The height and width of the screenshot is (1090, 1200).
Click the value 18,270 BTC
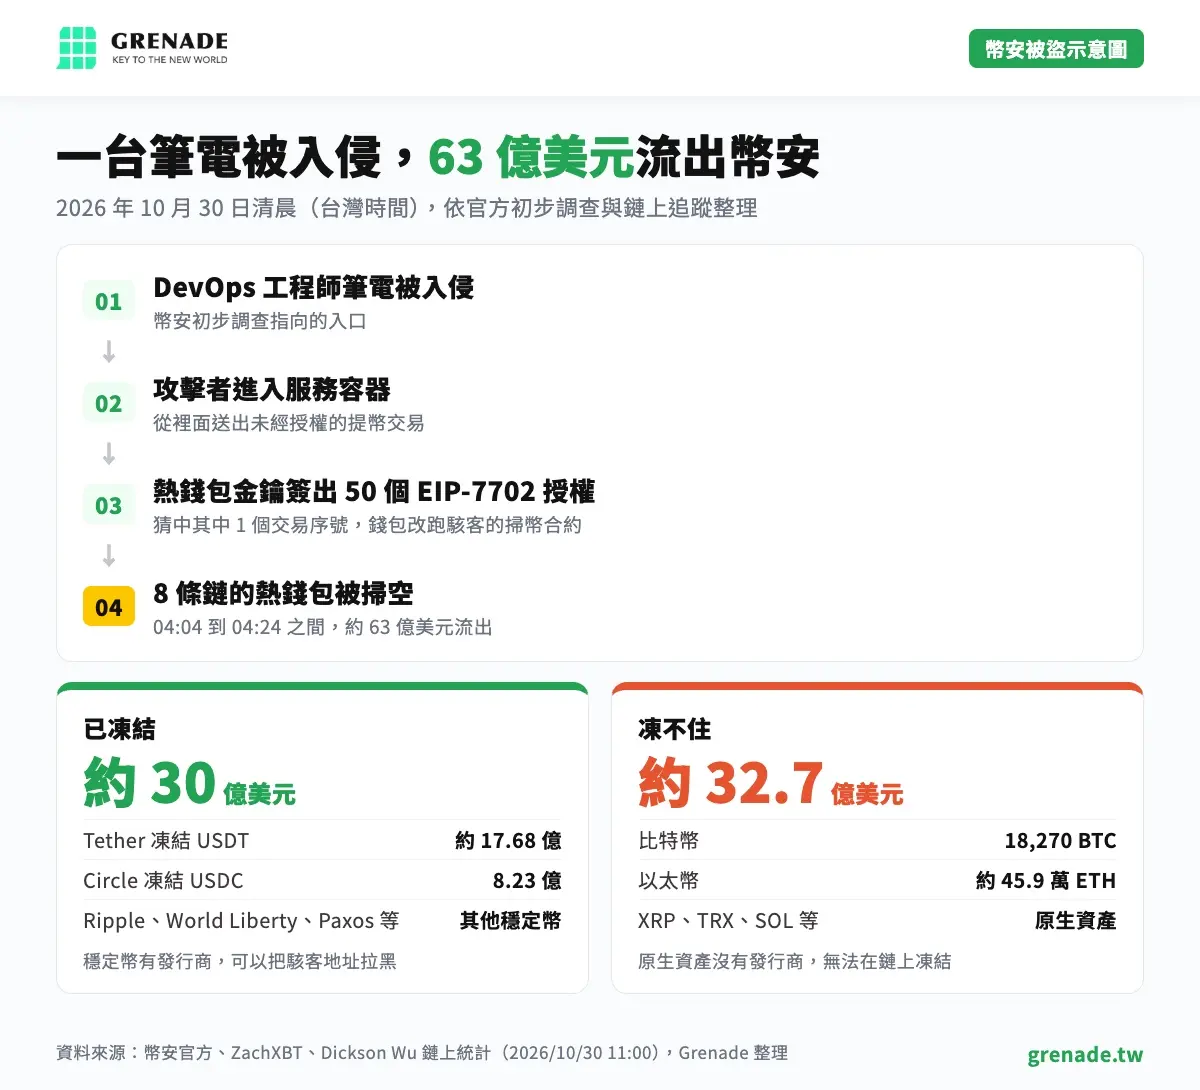click(x=1060, y=841)
